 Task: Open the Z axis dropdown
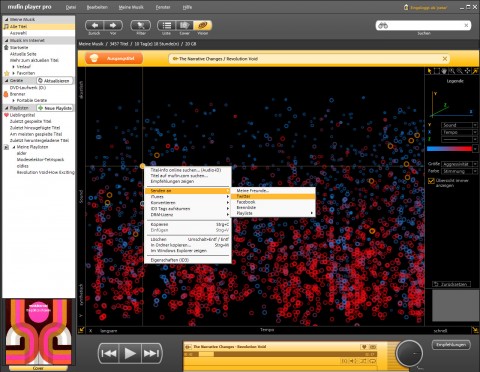pyautogui.click(x=459, y=139)
